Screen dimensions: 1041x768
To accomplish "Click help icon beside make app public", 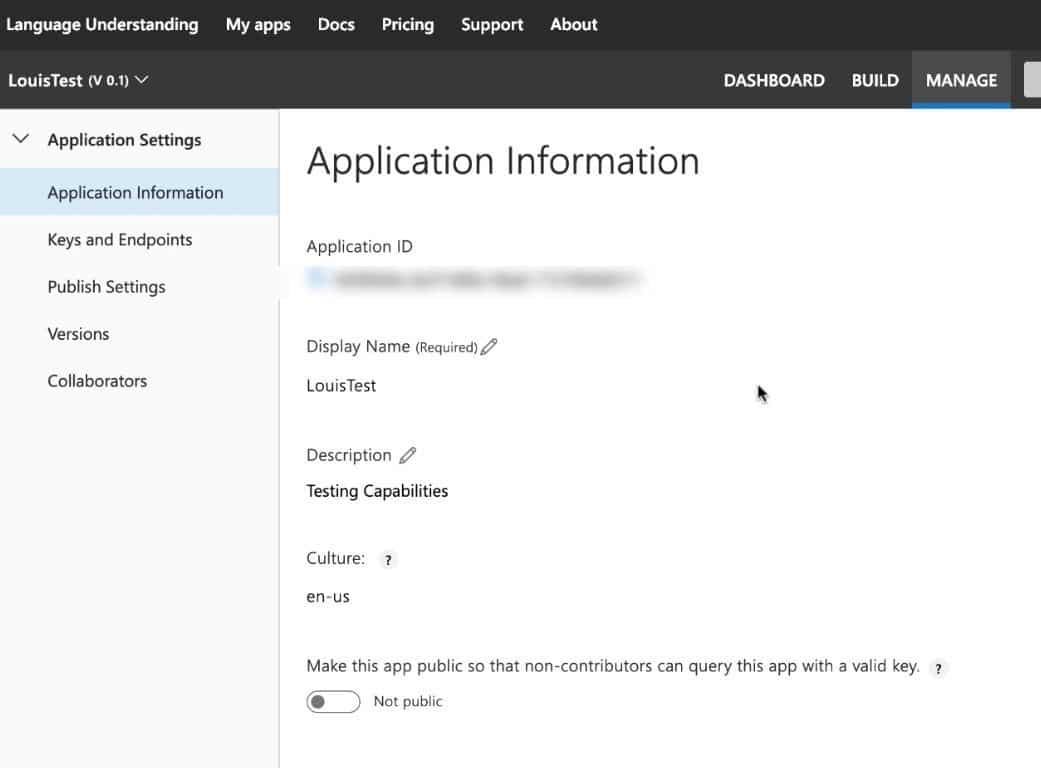I will [x=937, y=668].
